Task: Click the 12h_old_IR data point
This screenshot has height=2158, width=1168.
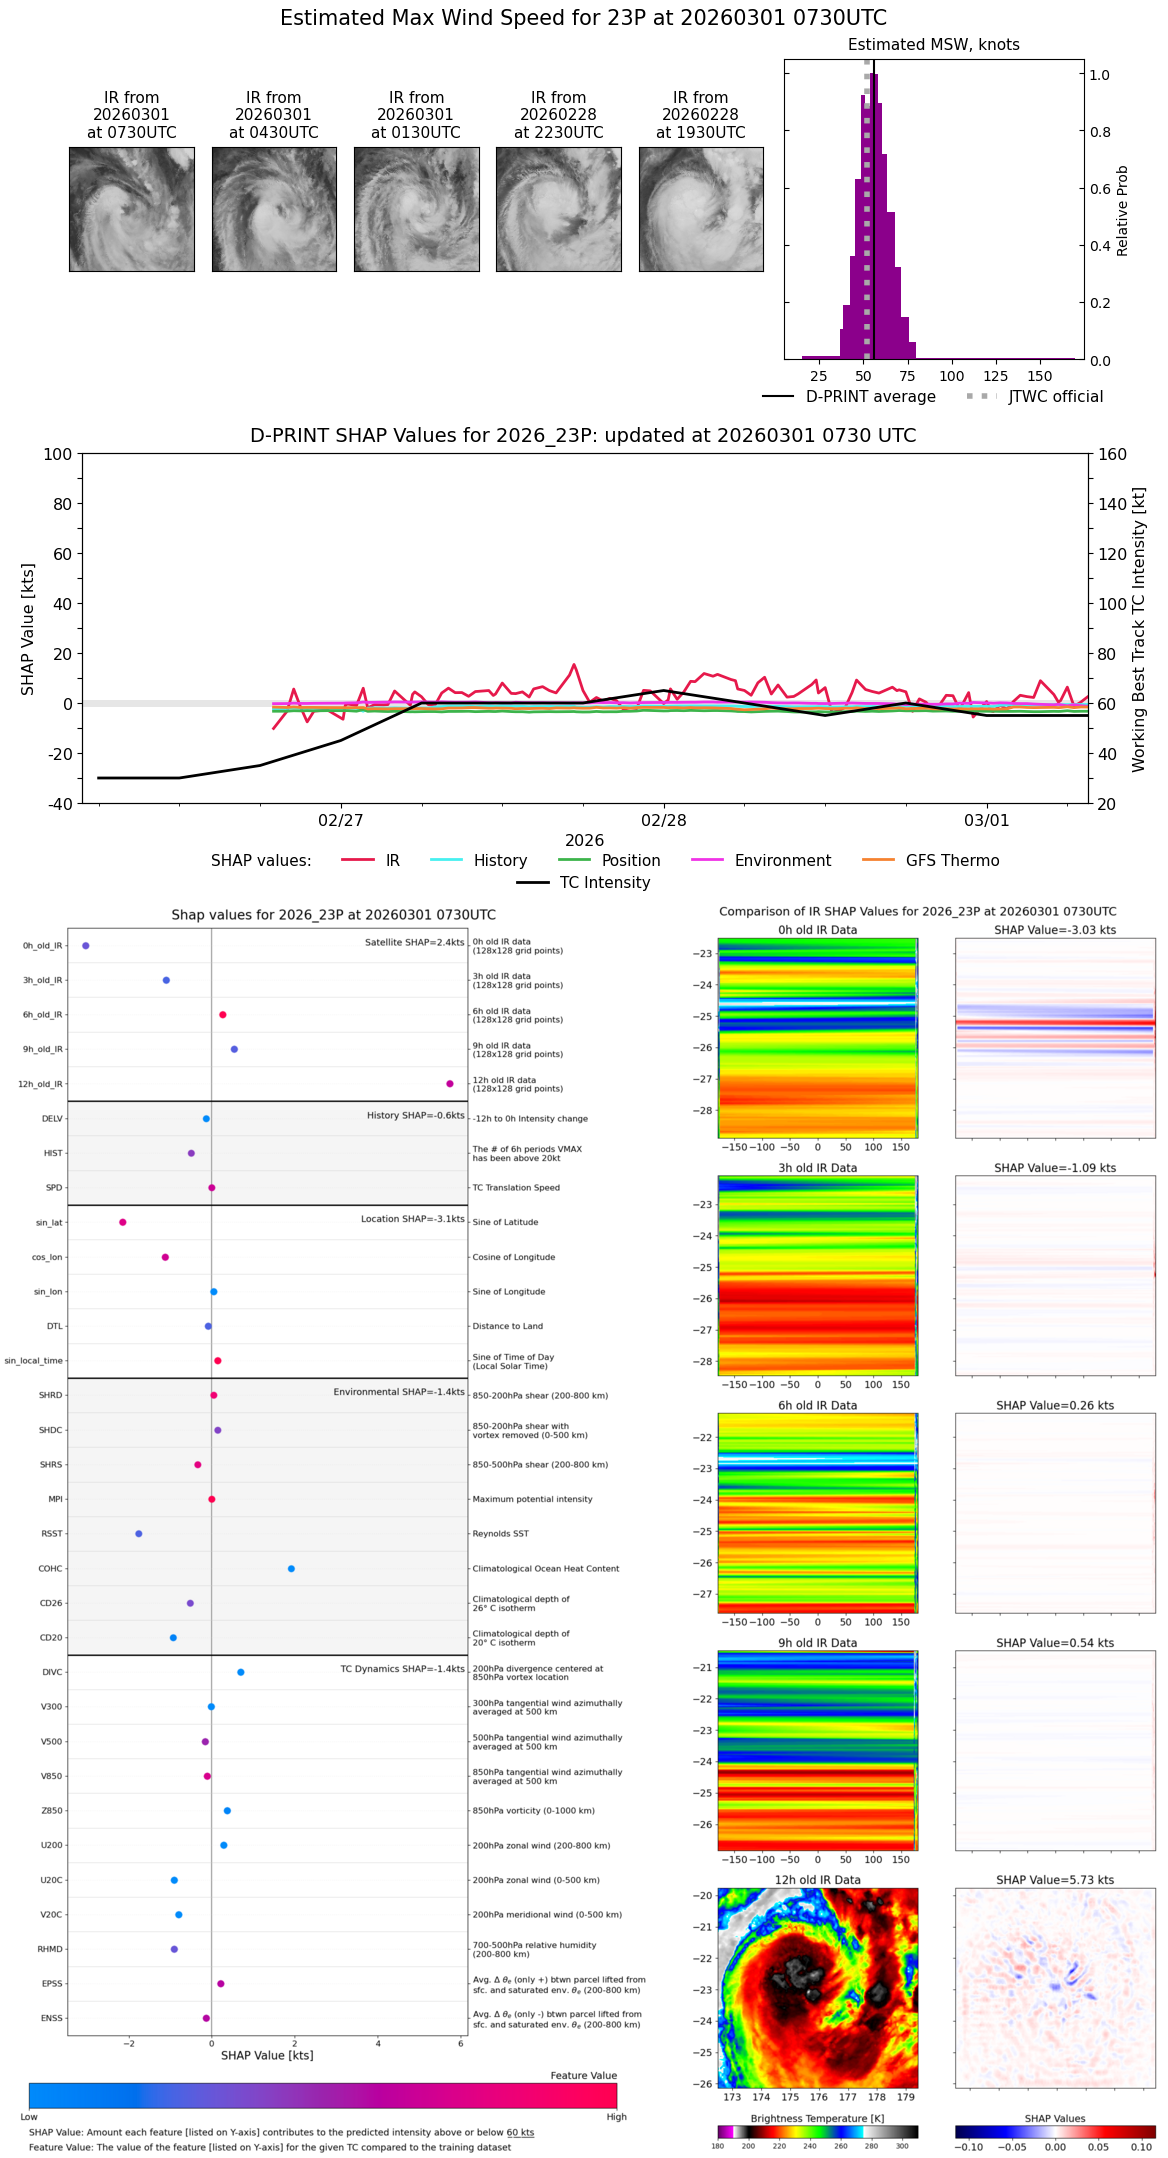Action: pos(450,1084)
